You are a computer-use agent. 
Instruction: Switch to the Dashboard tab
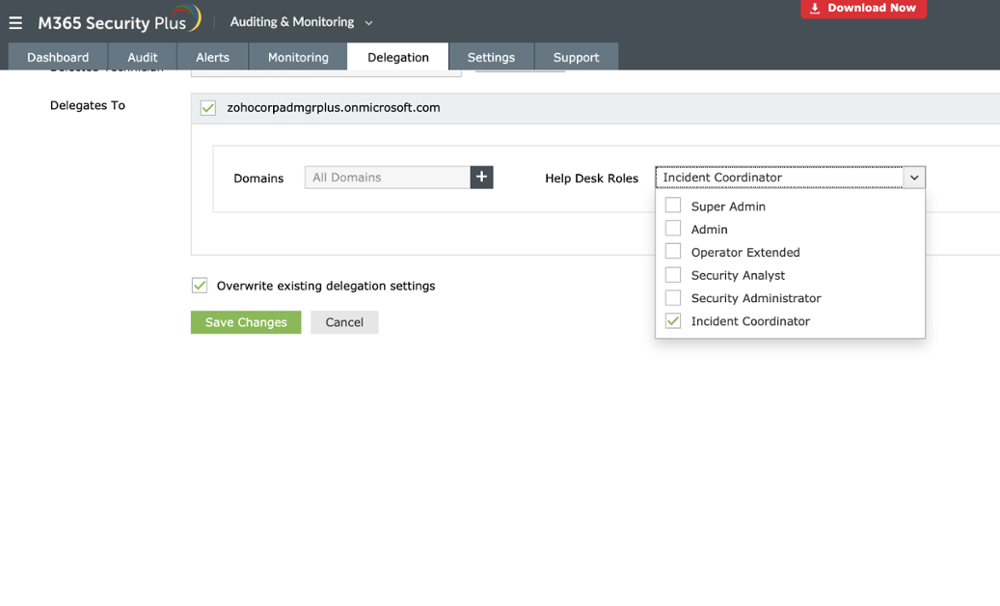click(x=58, y=57)
